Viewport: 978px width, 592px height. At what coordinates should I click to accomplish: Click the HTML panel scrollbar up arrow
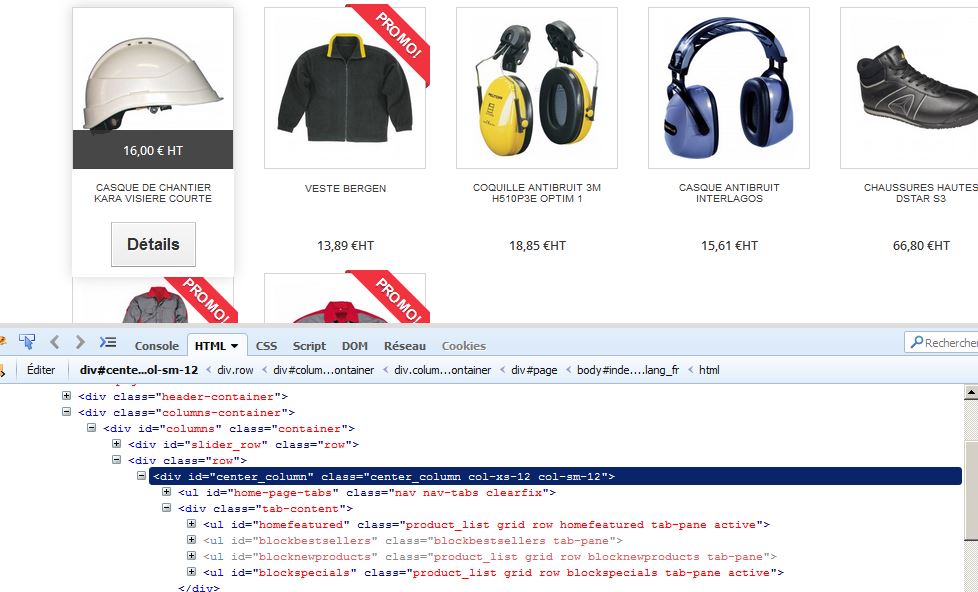[x=971, y=392]
